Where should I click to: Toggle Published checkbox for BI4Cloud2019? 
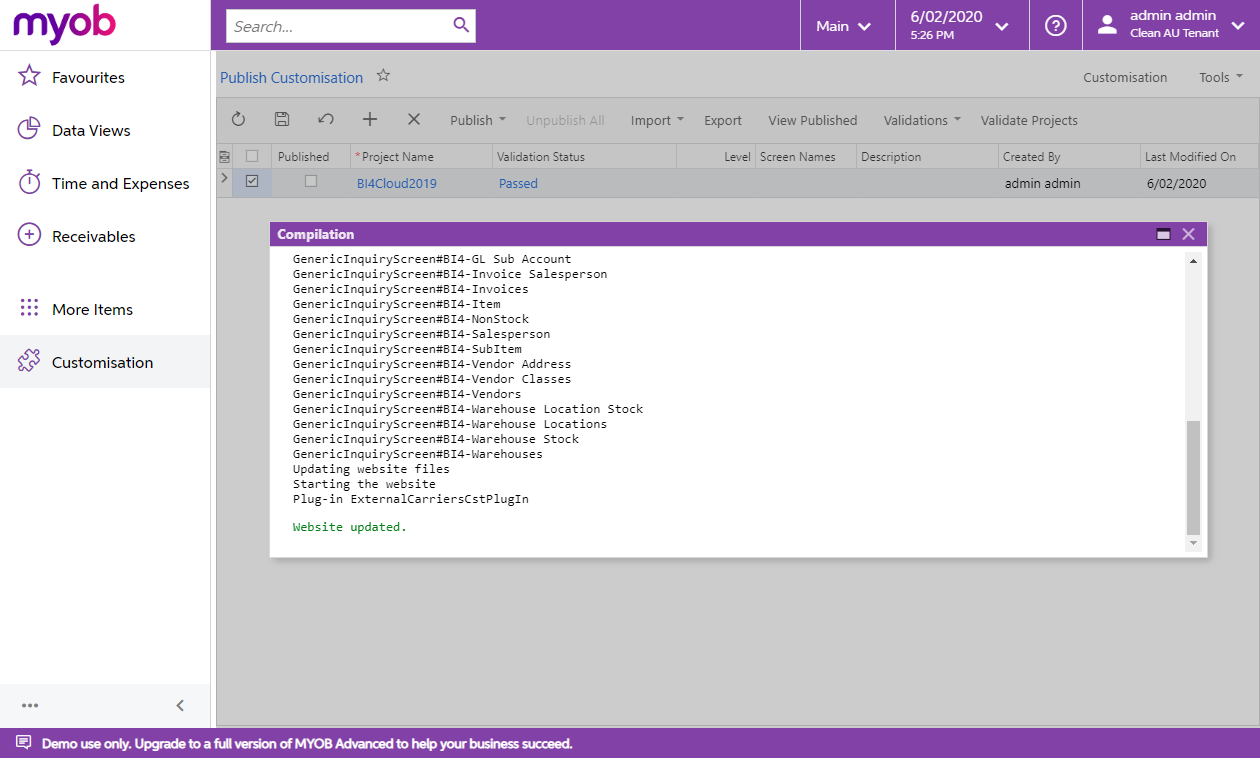point(311,182)
